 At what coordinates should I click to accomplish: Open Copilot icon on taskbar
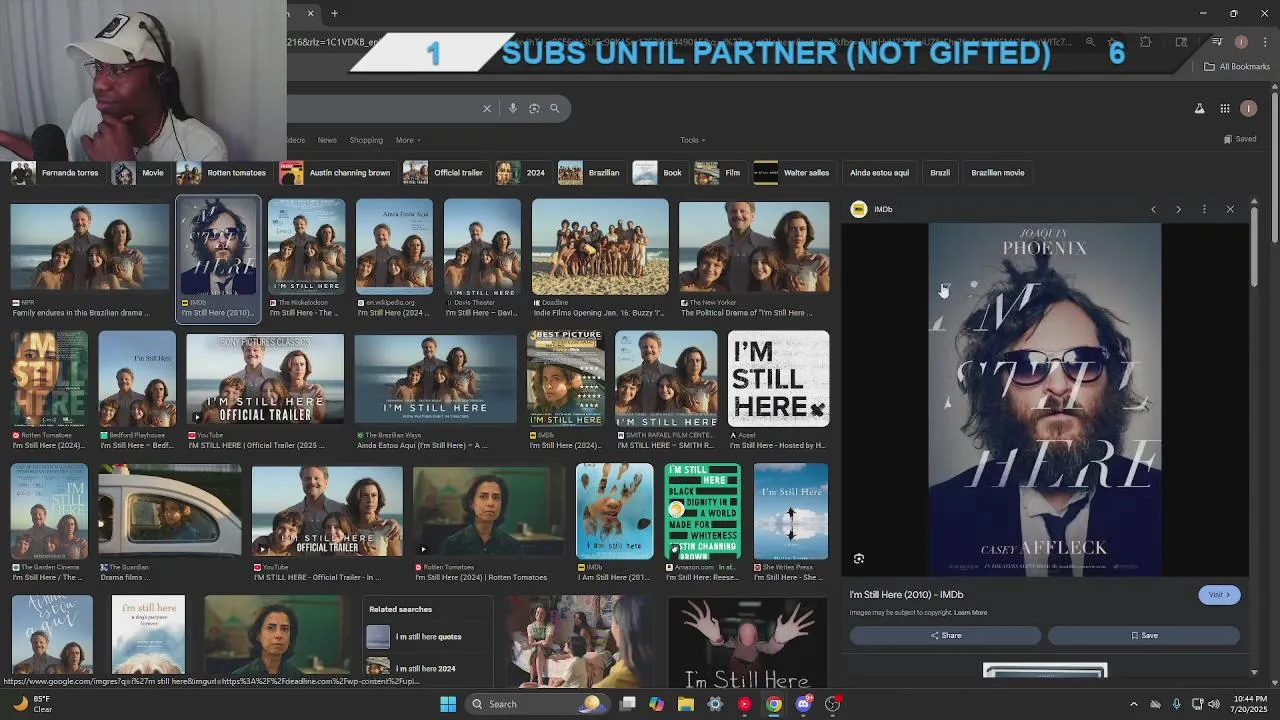point(656,704)
